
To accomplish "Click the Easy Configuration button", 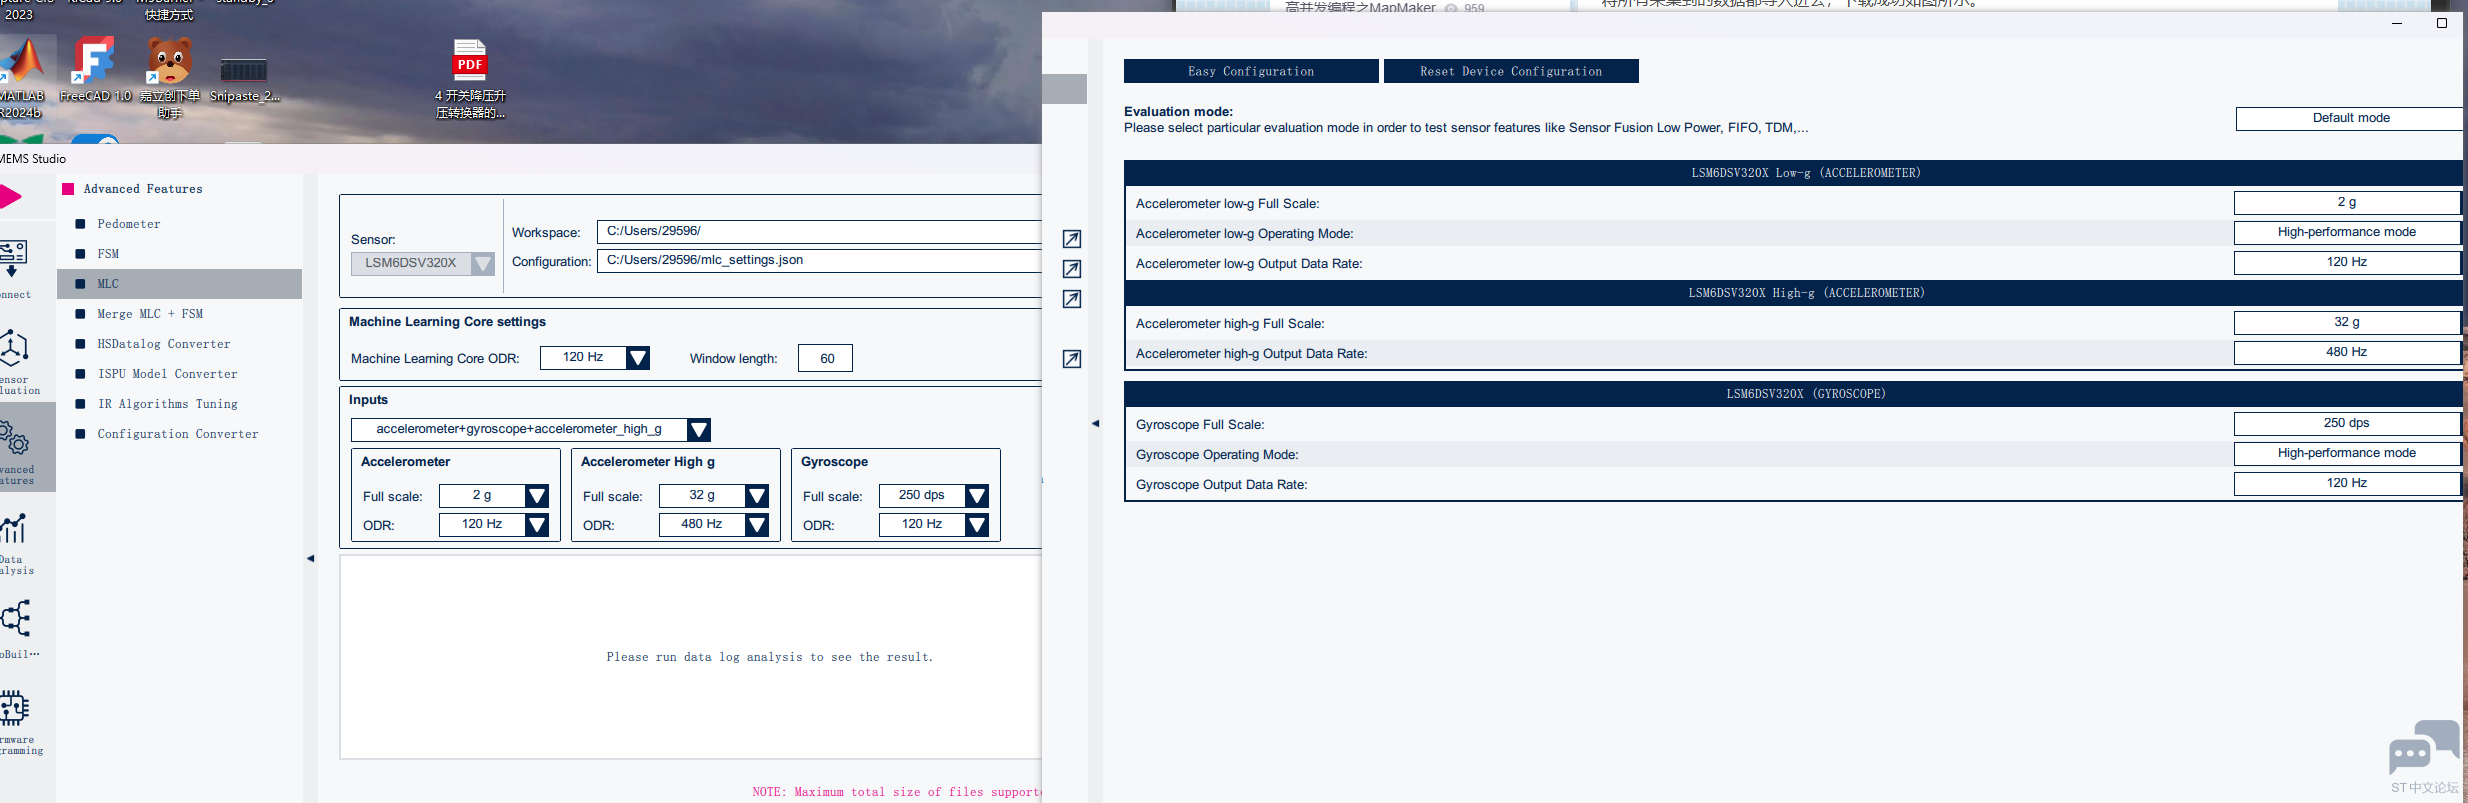I will coord(1250,72).
